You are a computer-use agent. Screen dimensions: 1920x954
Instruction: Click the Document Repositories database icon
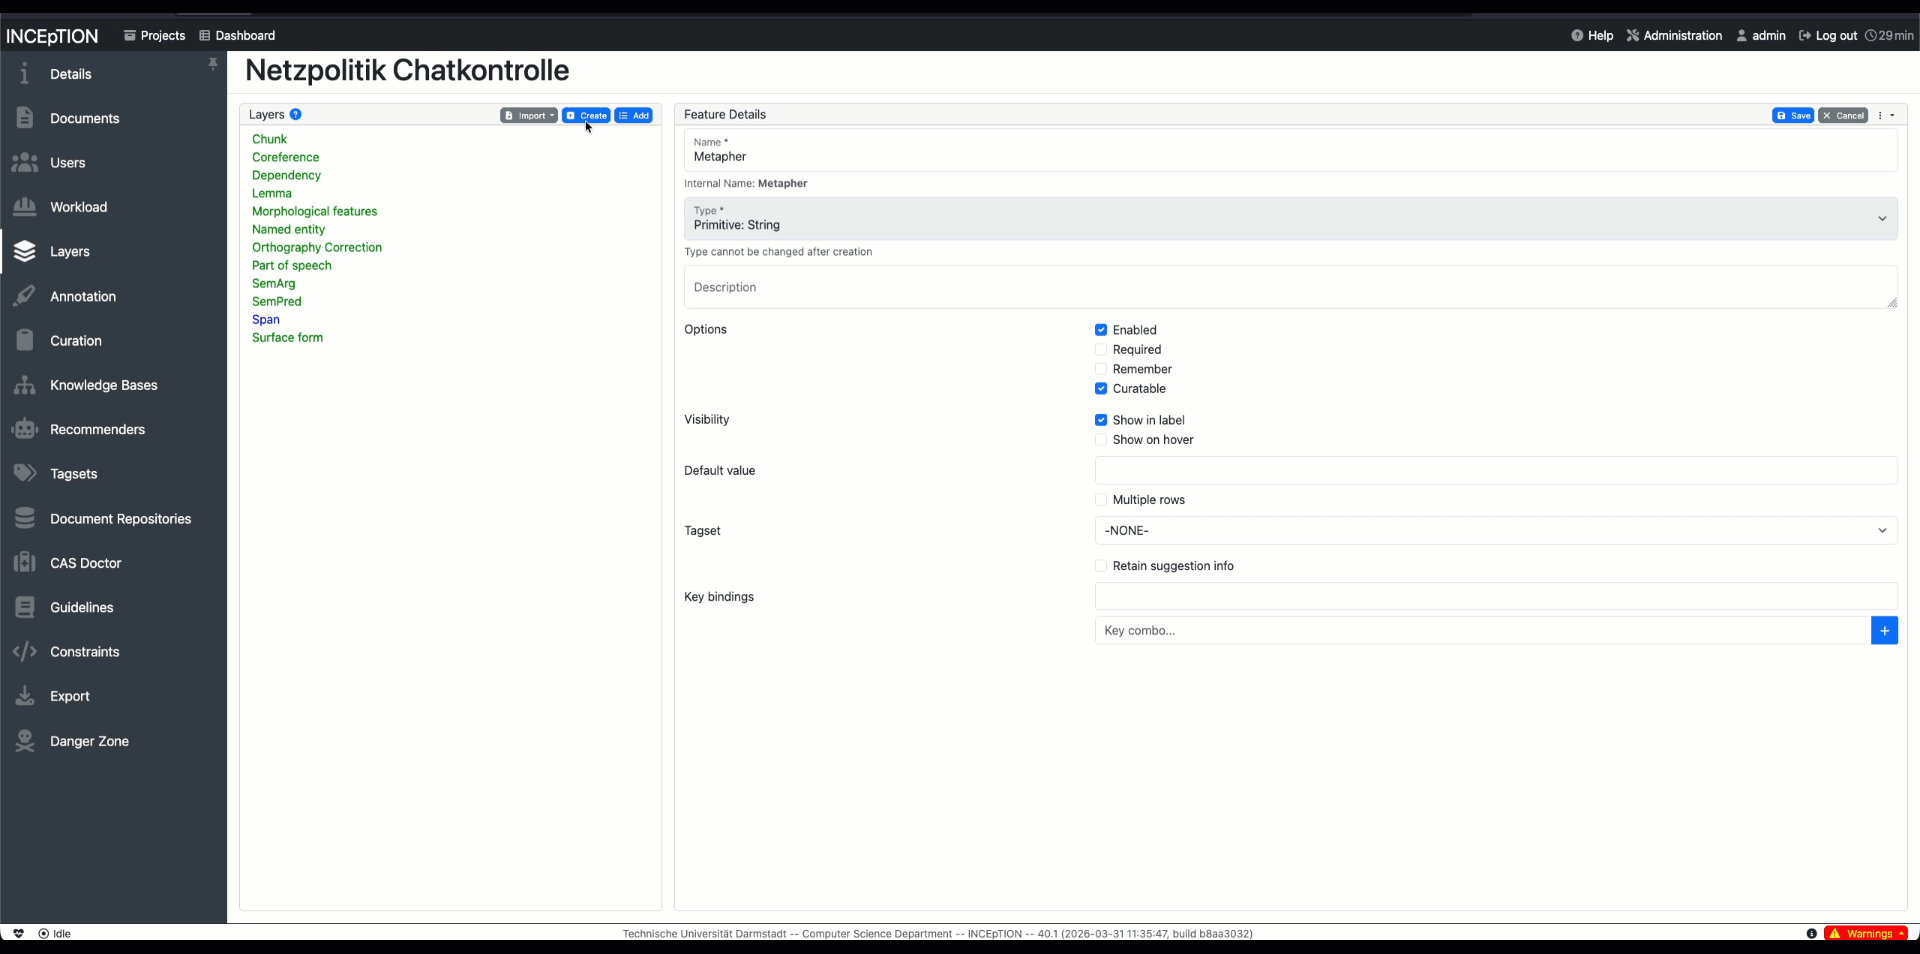(x=25, y=519)
